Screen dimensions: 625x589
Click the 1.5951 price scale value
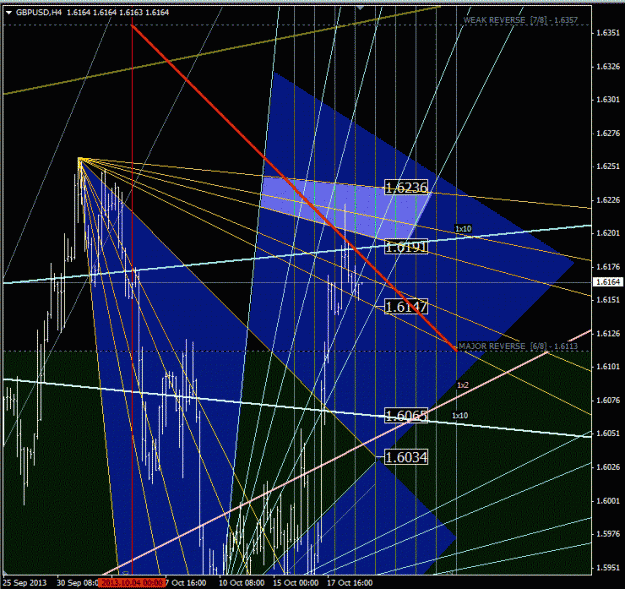coord(608,567)
